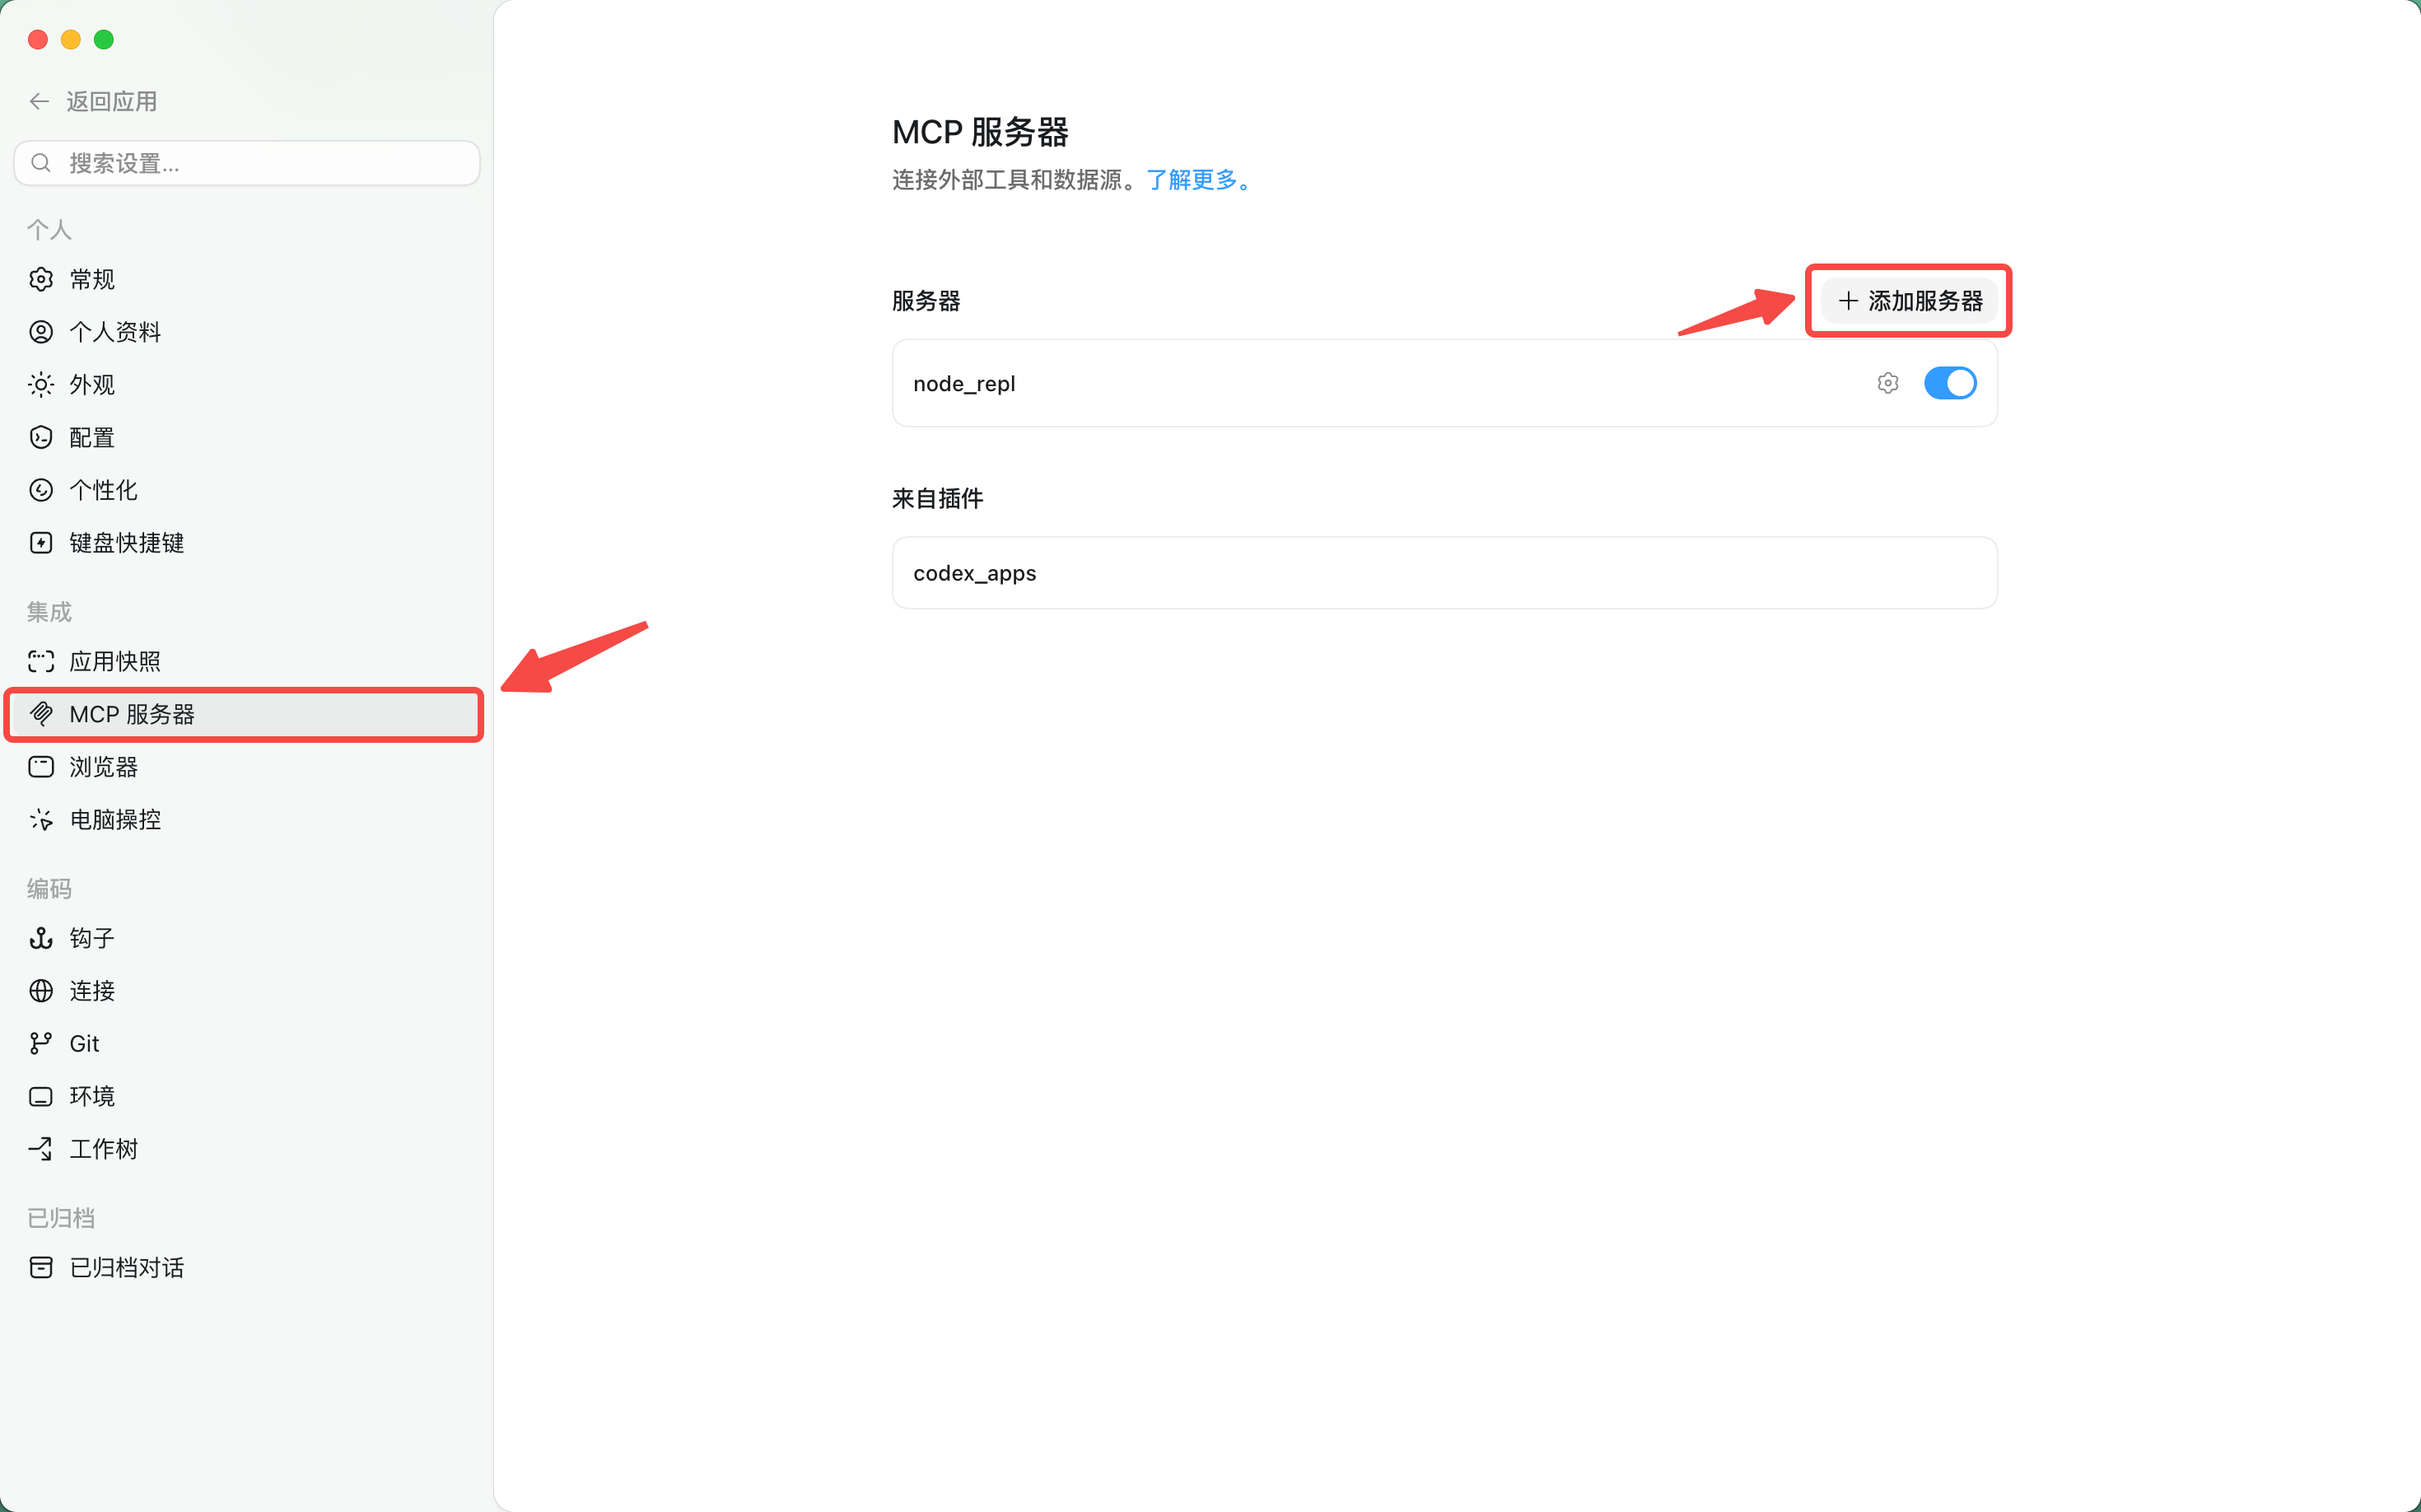Click the branch icon for Git
Viewport: 2421px width, 1512px height.
pos(41,1044)
